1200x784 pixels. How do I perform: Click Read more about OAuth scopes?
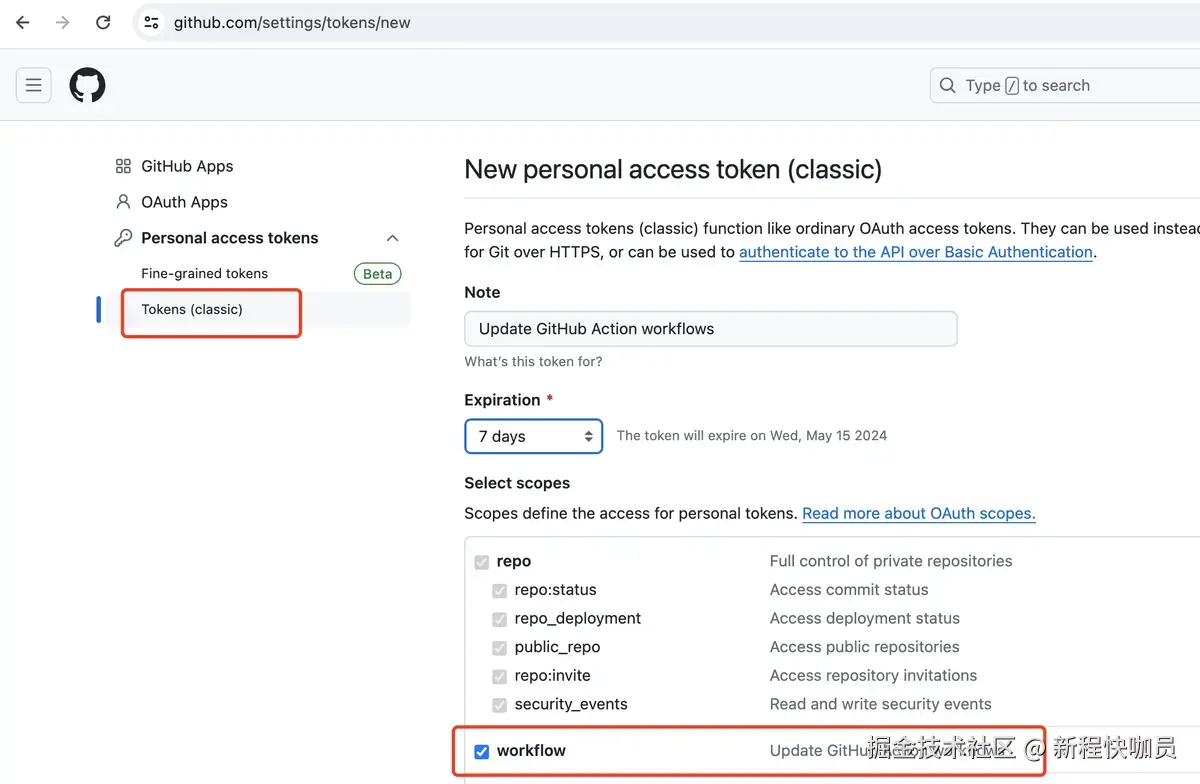pyautogui.click(x=917, y=513)
